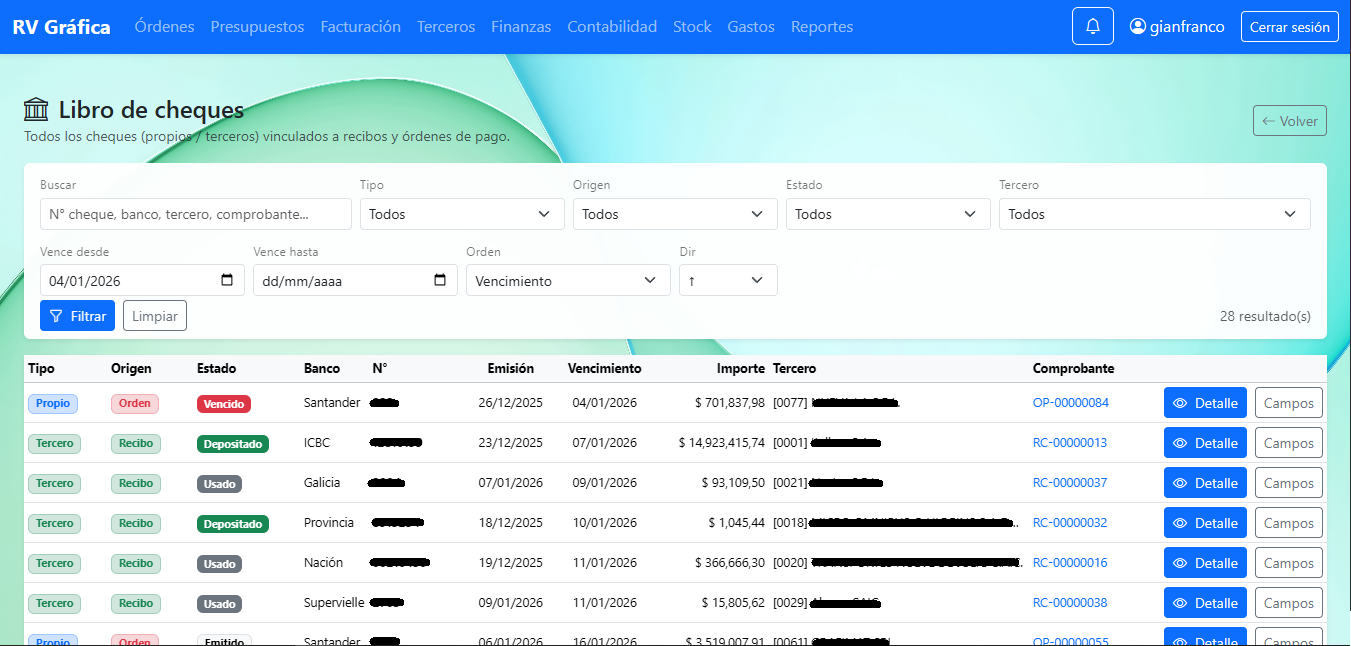Open the Tipo dropdown

pyautogui.click(x=461, y=214)
